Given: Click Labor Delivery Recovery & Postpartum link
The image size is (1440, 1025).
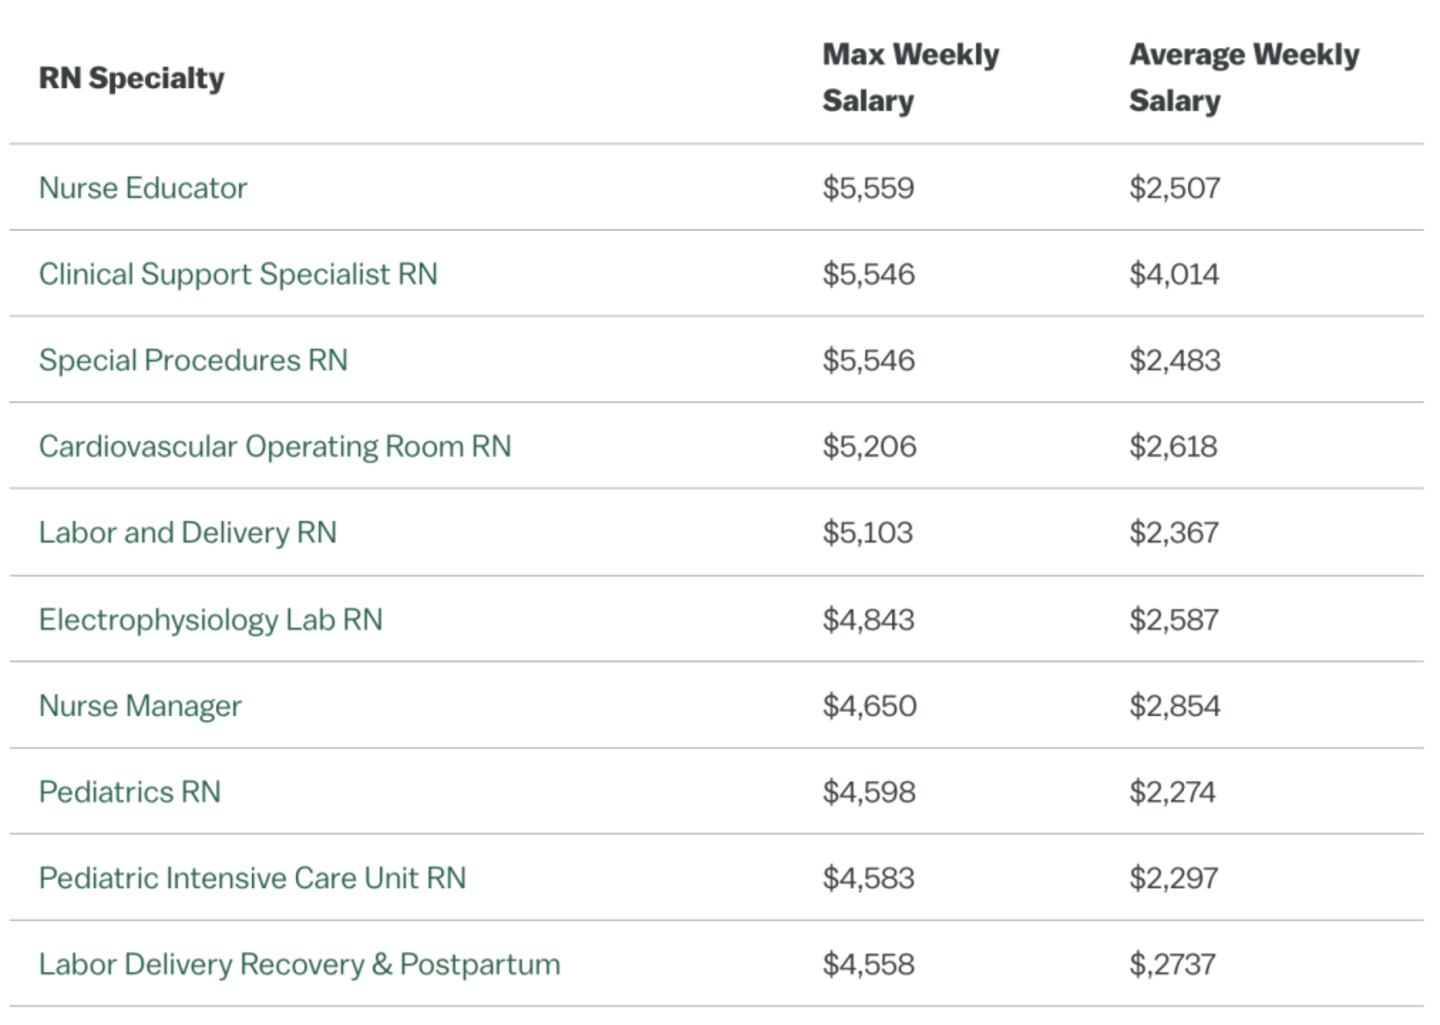Looking at the screenshot, I should [x=300, y=964].
